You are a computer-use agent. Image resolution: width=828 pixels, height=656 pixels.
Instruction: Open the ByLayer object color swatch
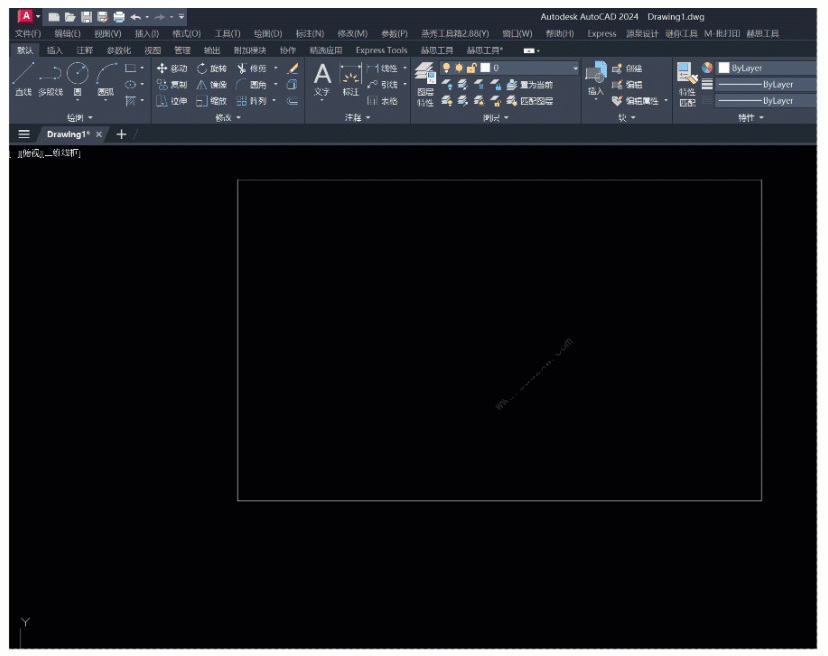pyautogui.click(x=724, y=68)
